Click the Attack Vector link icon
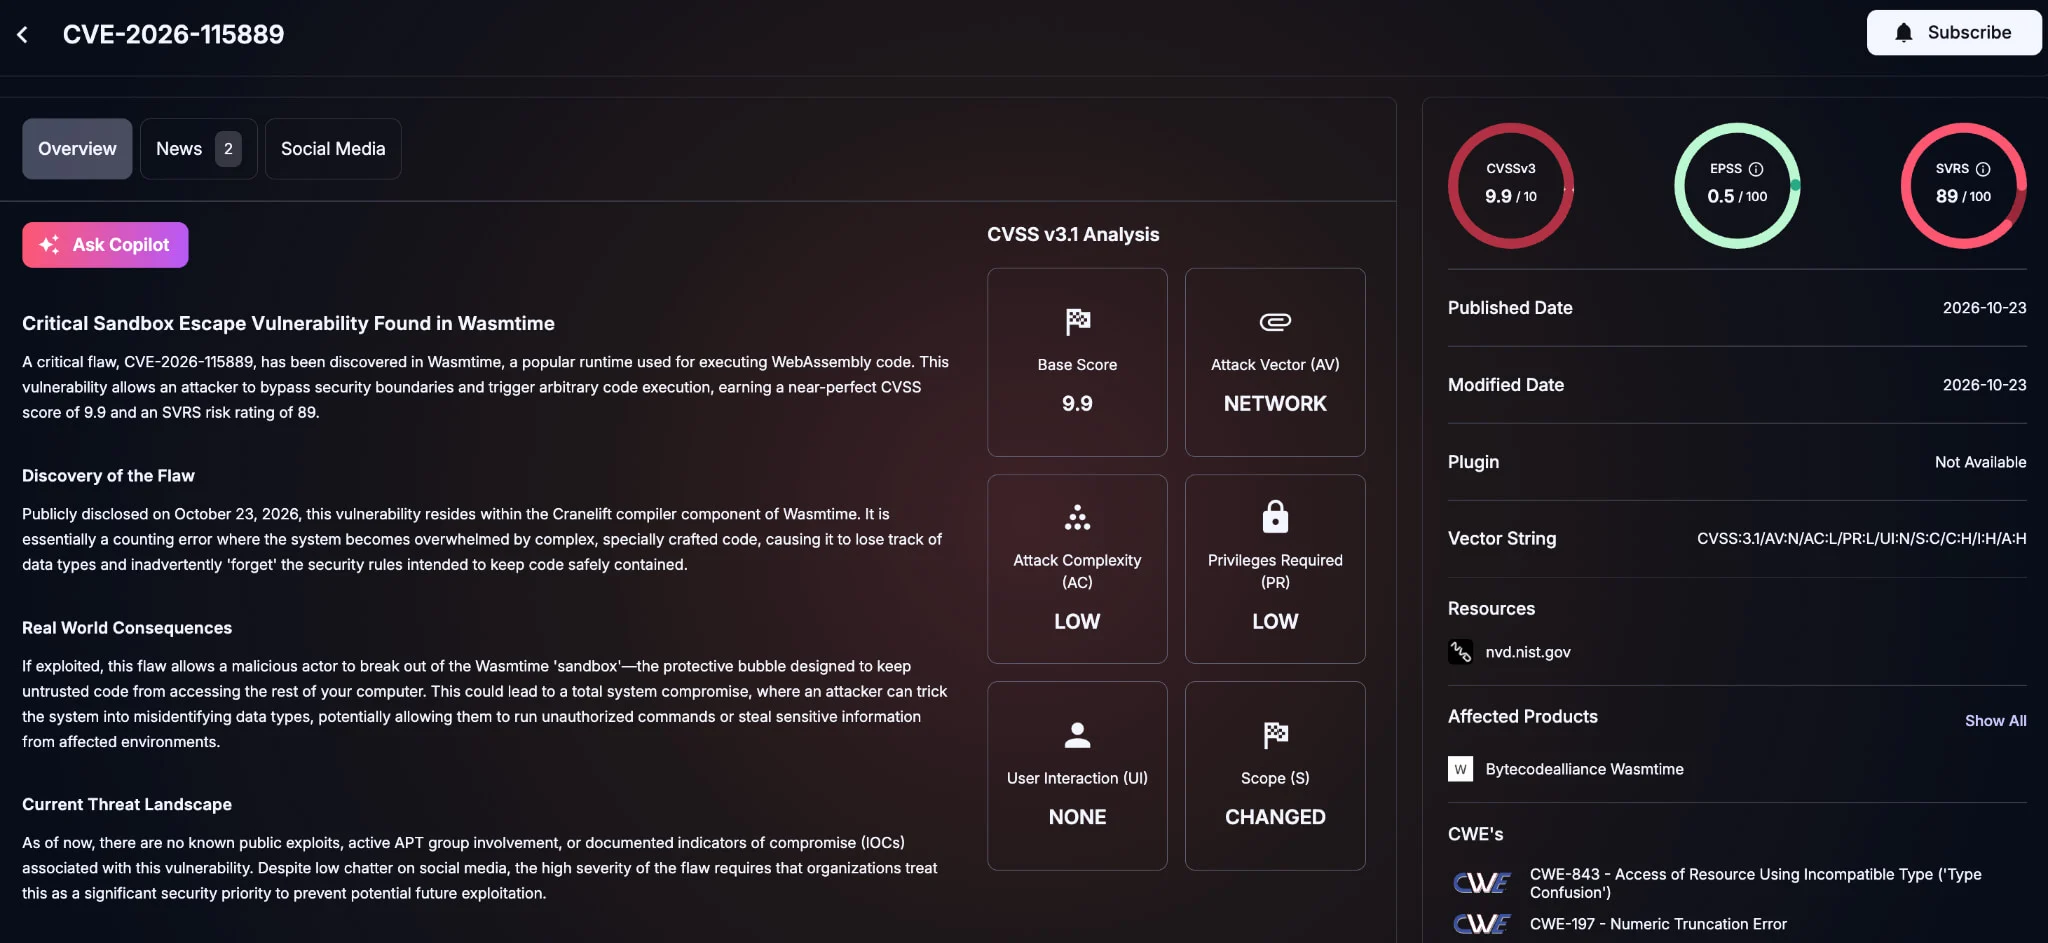 pyautogui.click(x=1275, y=321)
